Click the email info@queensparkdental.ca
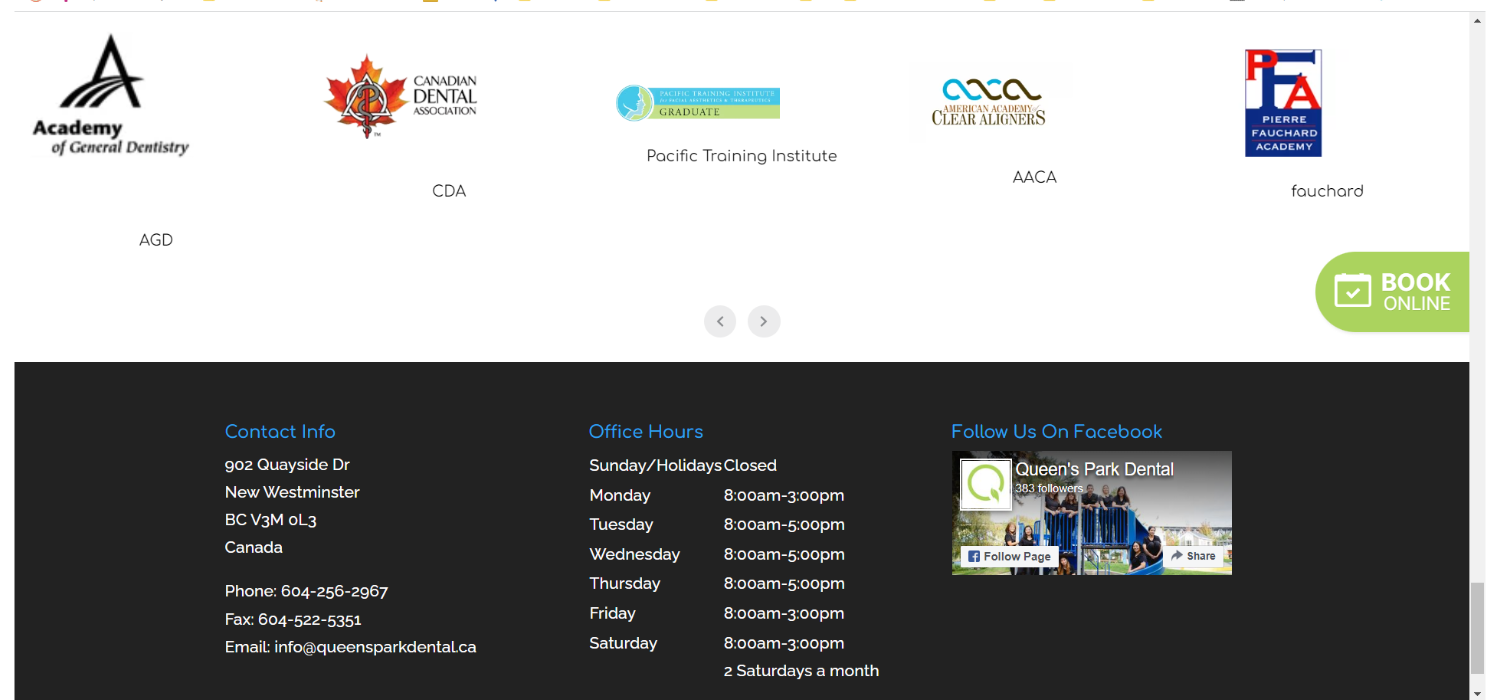Viewport: 1500px width, 700px height. [x=375, y=647]
